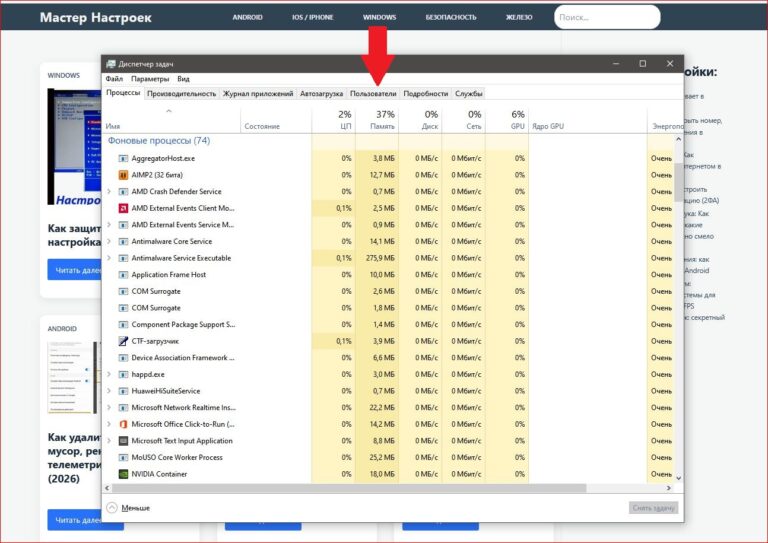The width and height of the screenshot is (768, 543).
Task: Expand the happd.exe row
Action: (109, 374)
